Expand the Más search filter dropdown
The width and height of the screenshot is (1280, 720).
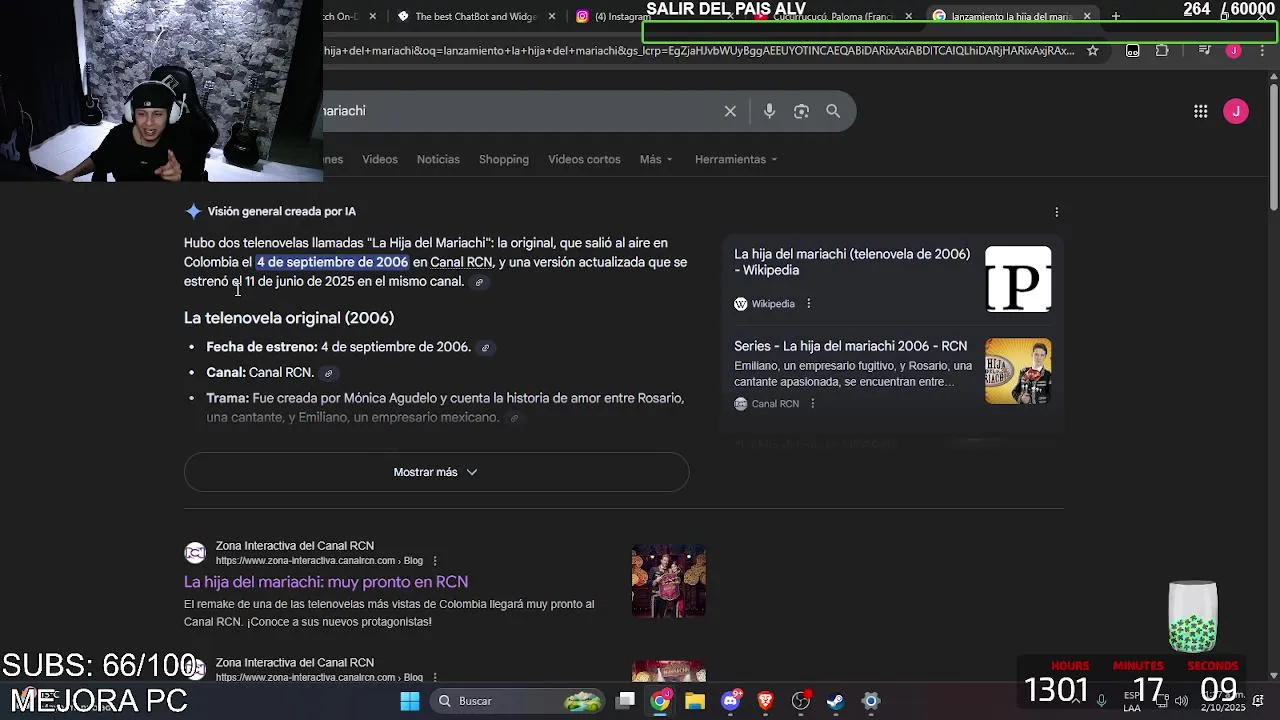[x=656, y=159]
